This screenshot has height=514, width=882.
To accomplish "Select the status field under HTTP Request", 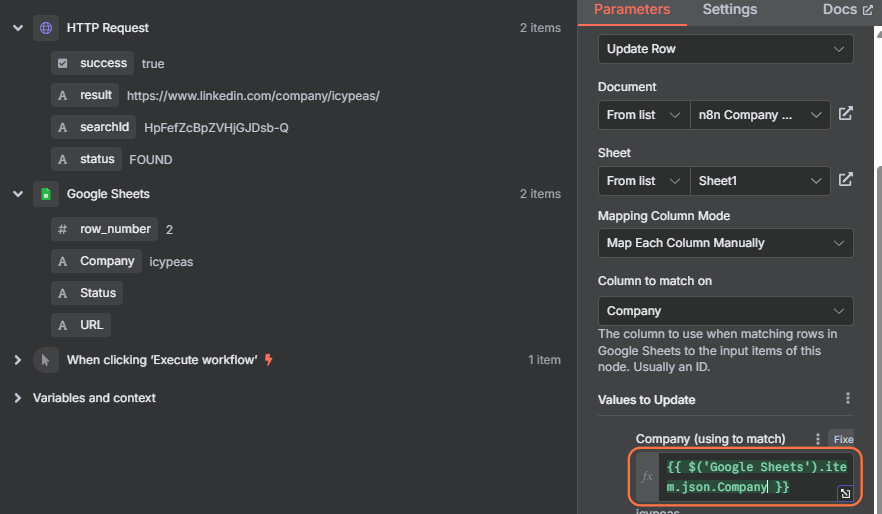I will point(86,159).
